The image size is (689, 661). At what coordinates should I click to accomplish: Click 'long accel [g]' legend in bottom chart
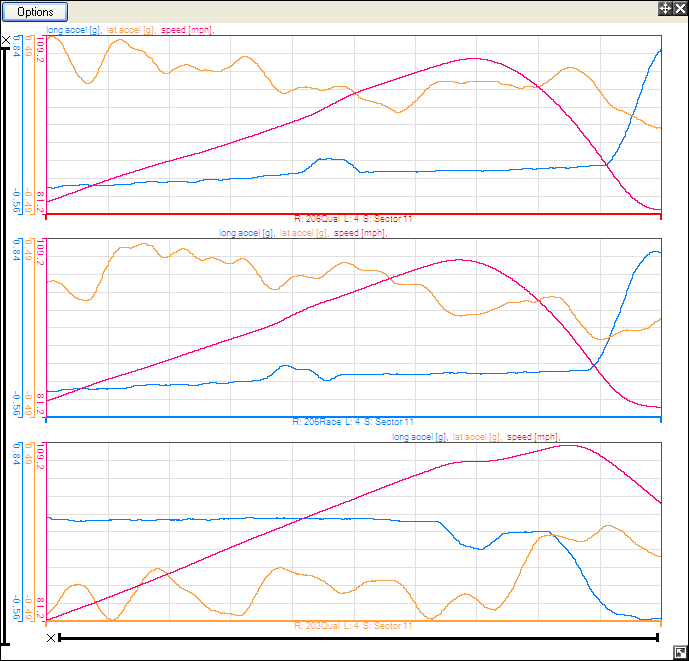[419, 437]
